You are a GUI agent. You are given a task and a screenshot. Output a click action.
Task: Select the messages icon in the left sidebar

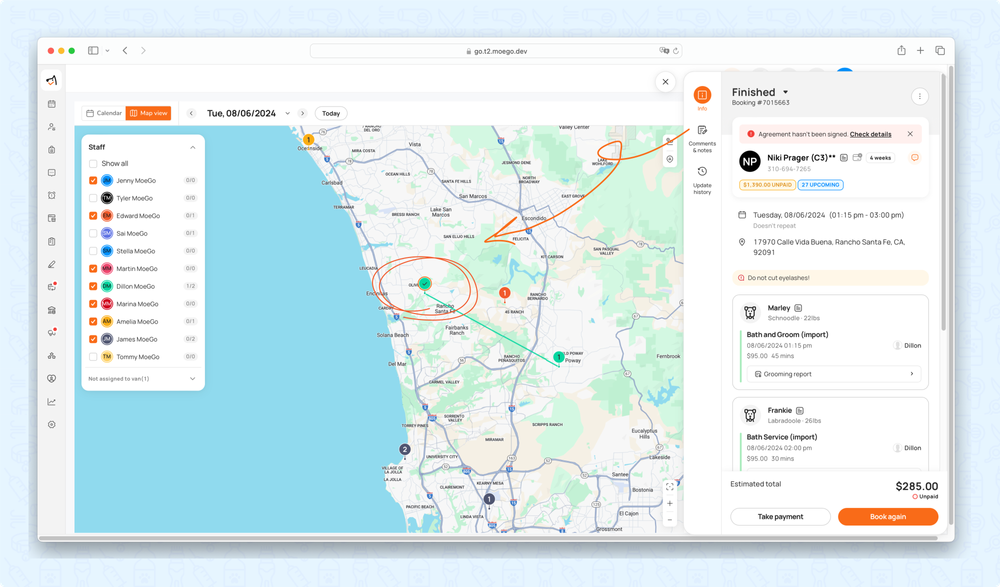[52, 172]
